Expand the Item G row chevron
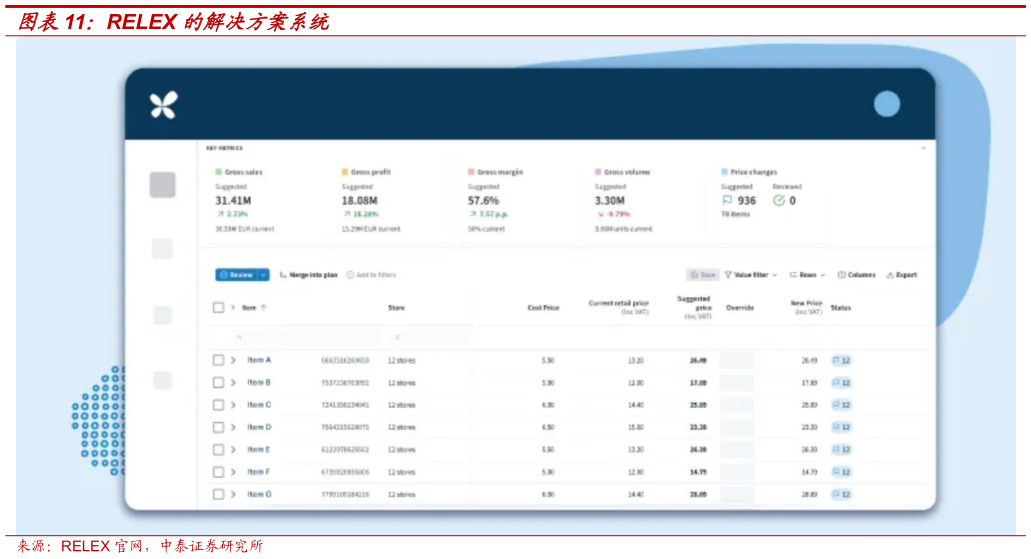The image size is (1031, 559). pyautogui.click(x=233, y=495)
